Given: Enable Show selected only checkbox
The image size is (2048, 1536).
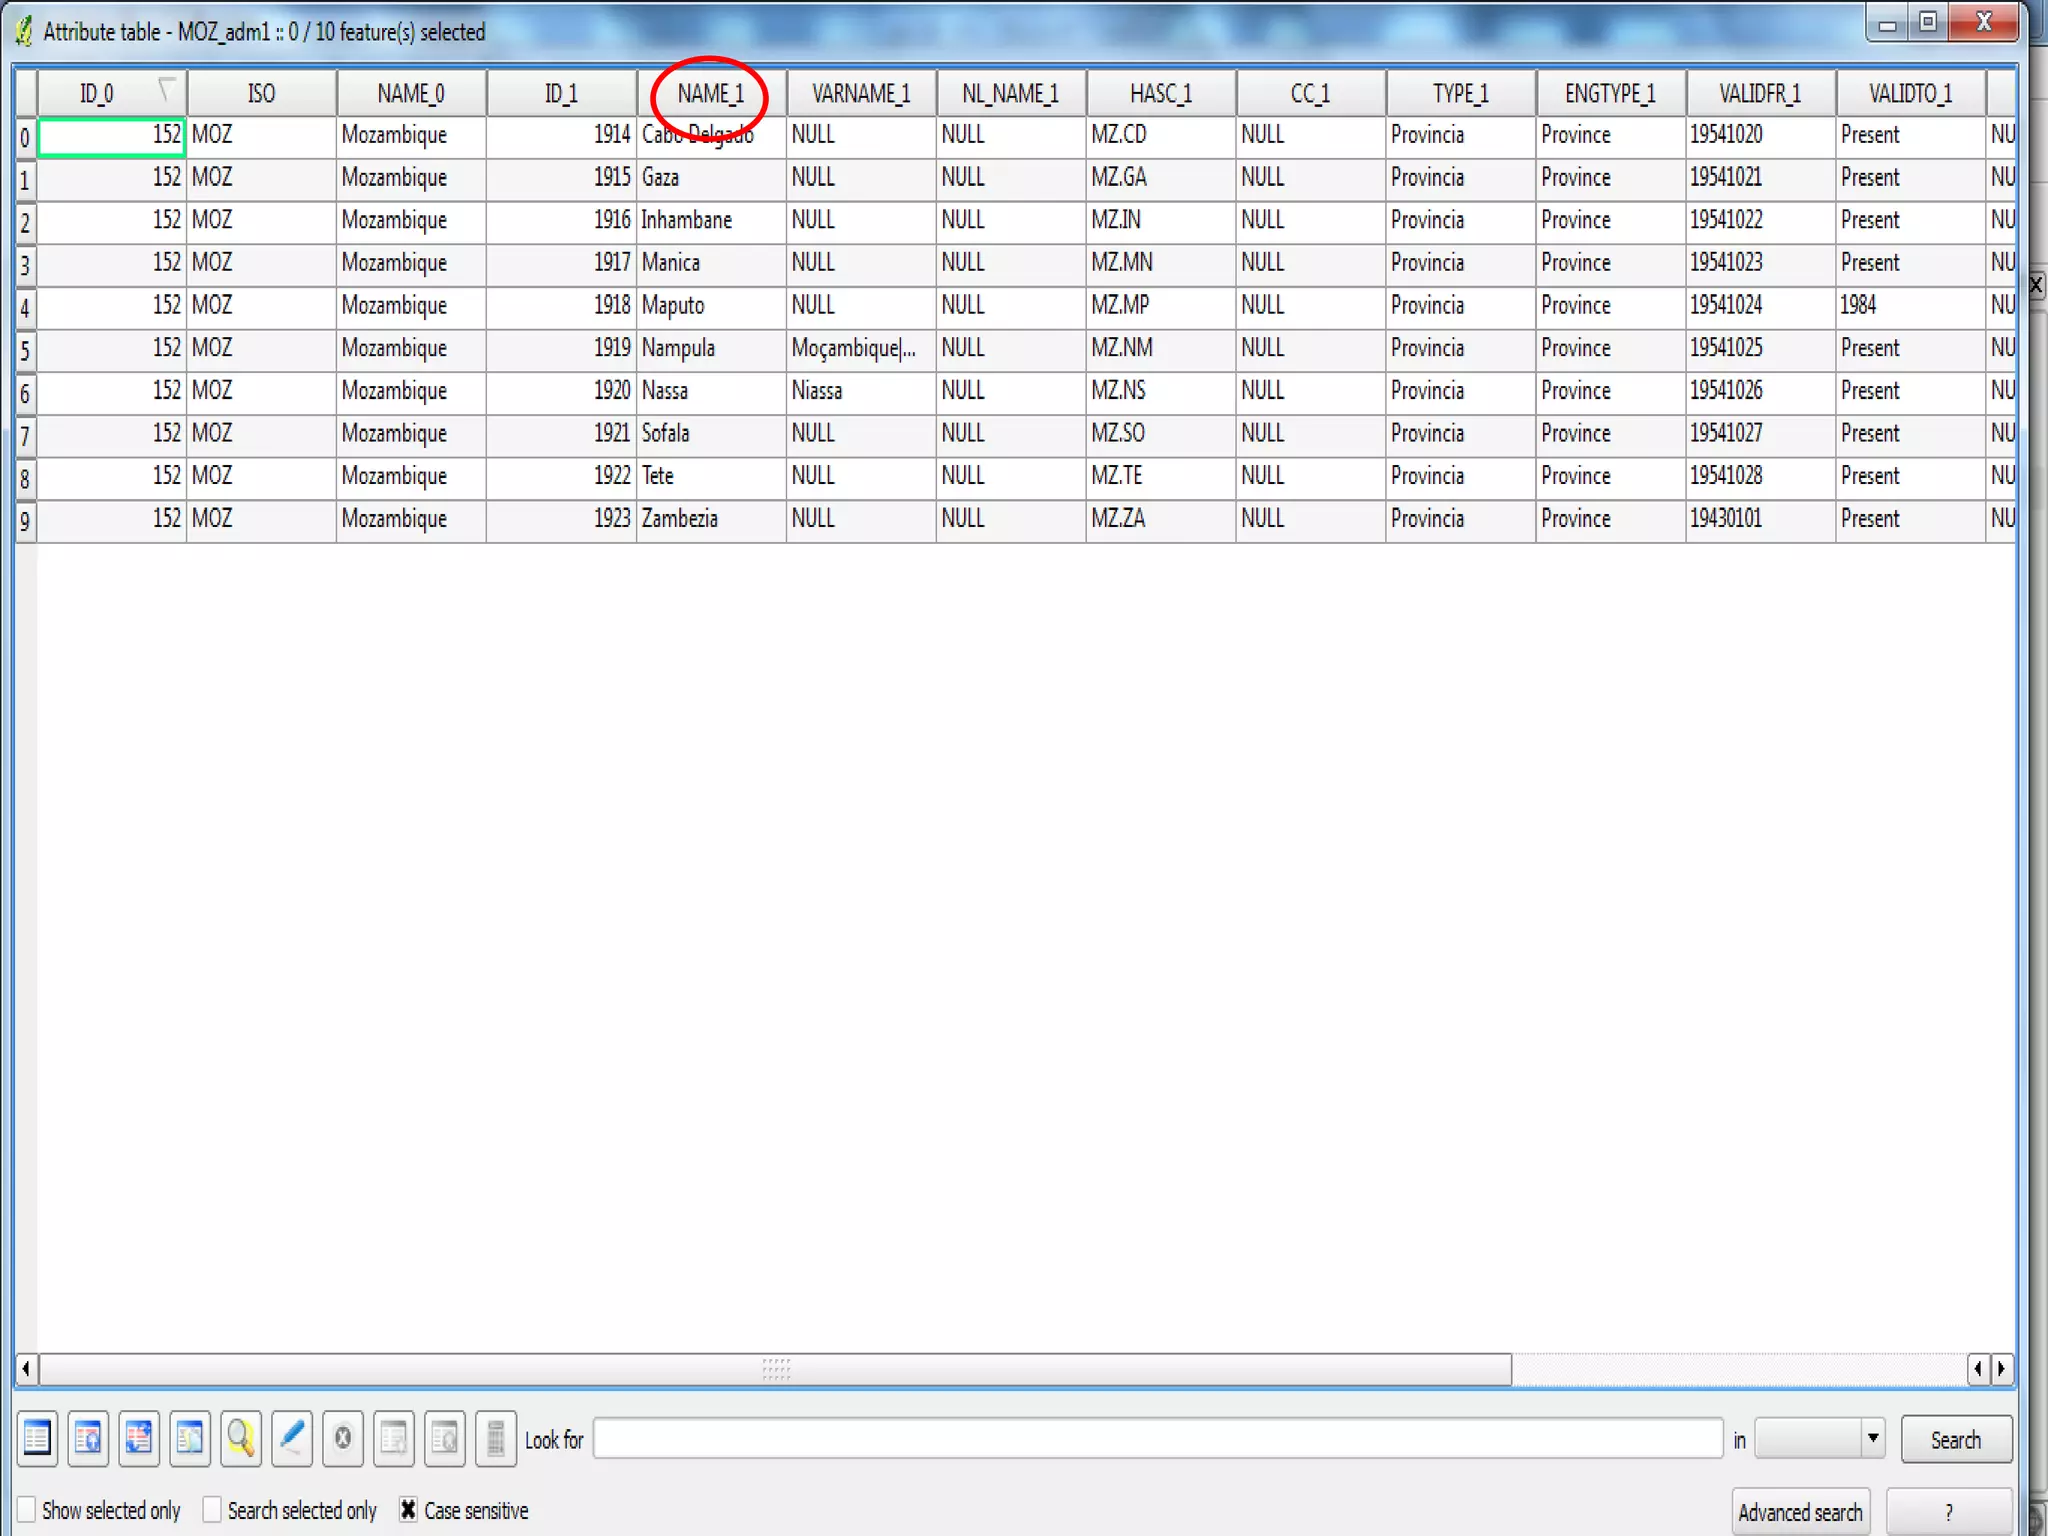Looking at the screenshot, I should 27,1509.
